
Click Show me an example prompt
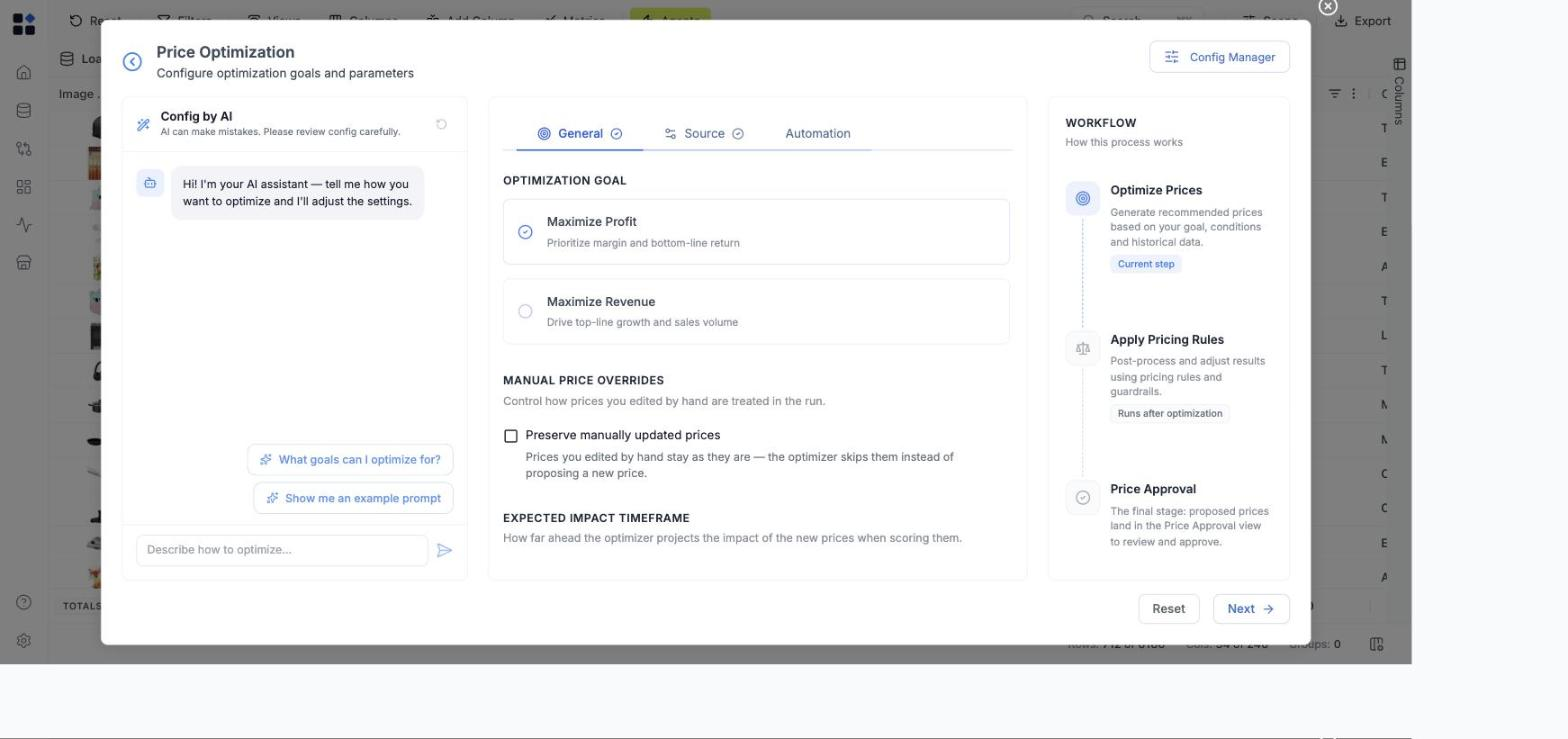pyautogui.click(x=353, y=498)
